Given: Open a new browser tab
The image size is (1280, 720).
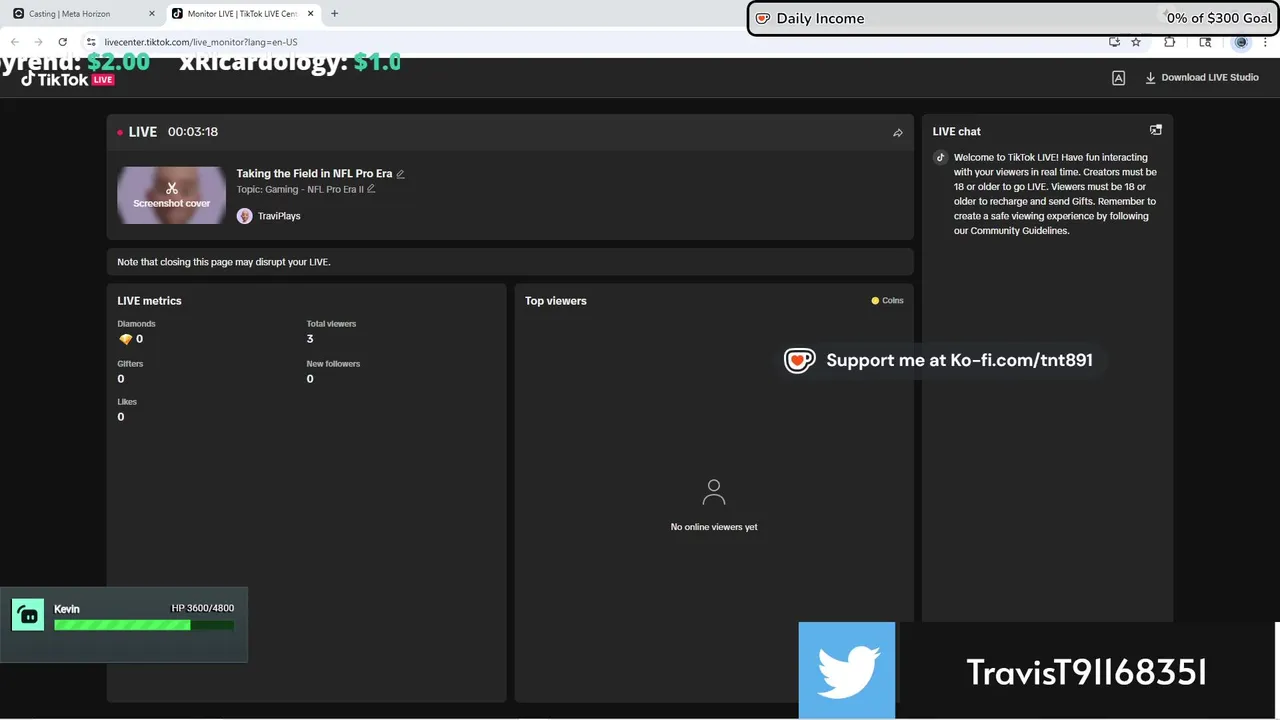Looking at the screenshot, I should point(334,14).
